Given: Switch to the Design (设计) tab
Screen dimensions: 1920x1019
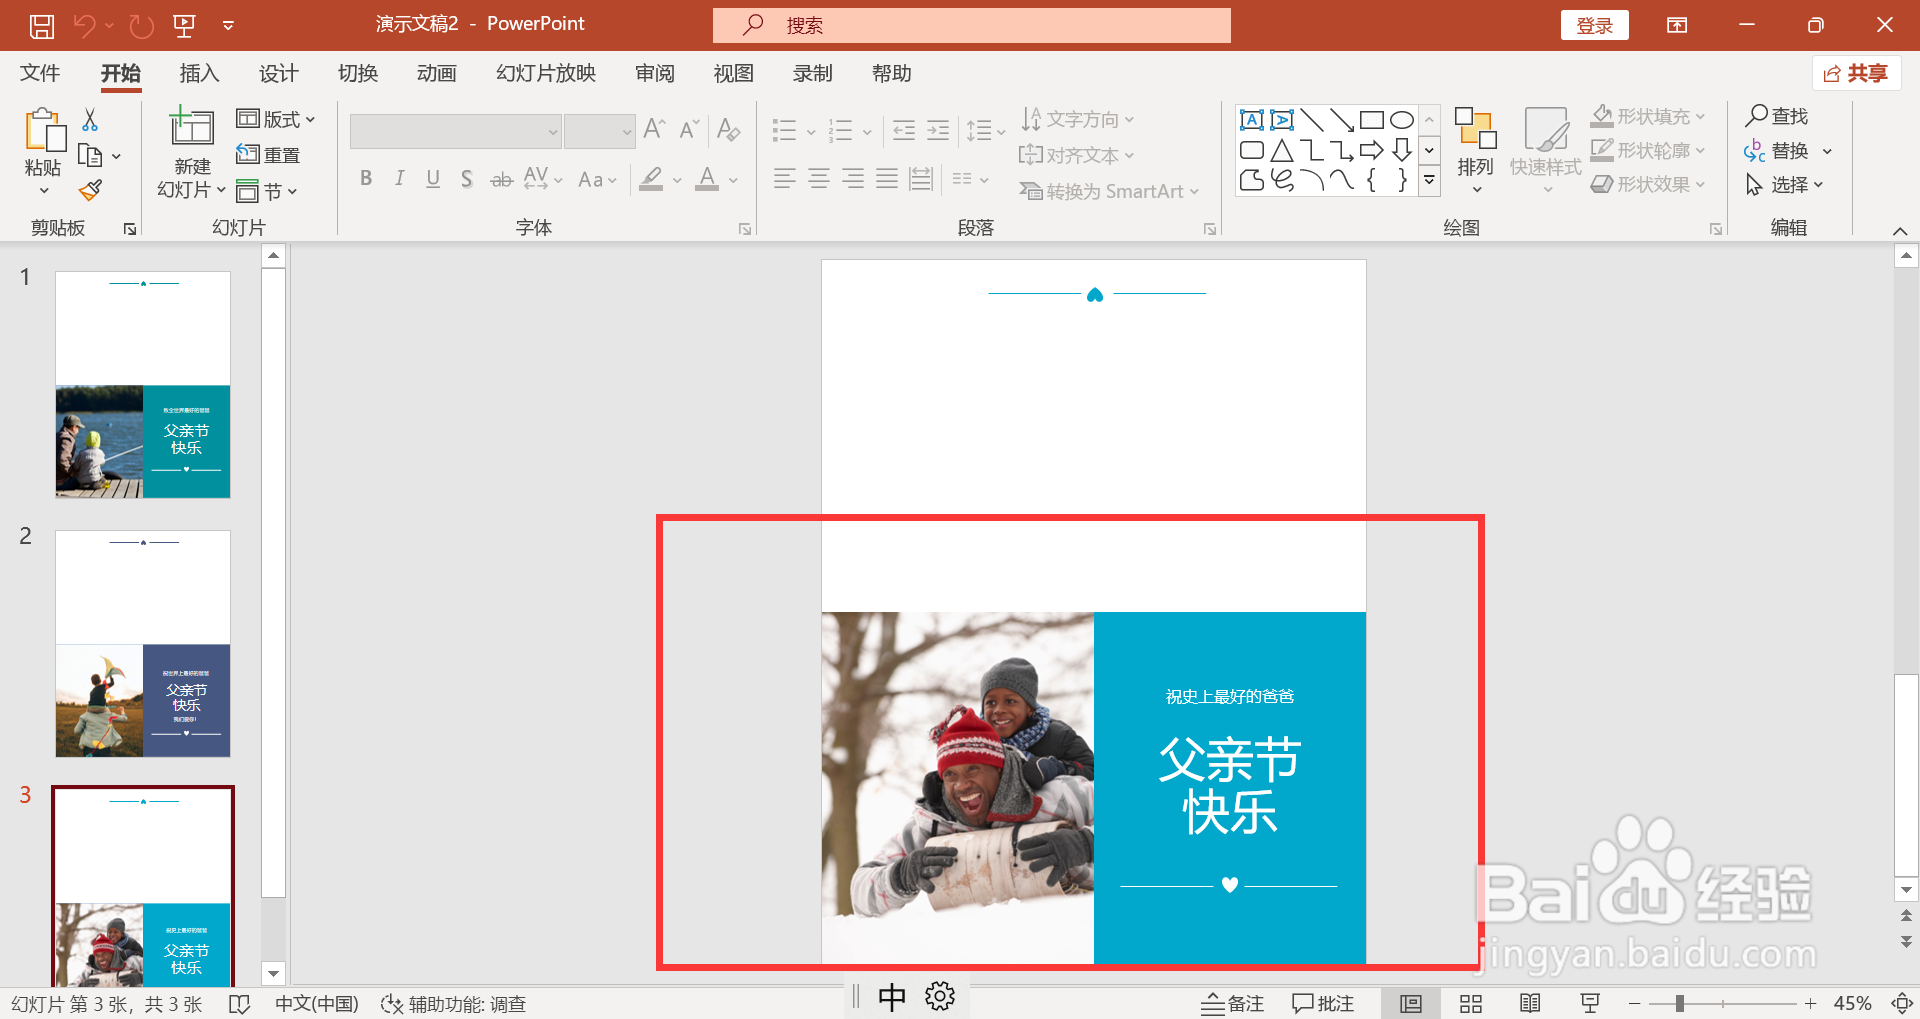Looking at the screenshot, I should pos(278,73).
